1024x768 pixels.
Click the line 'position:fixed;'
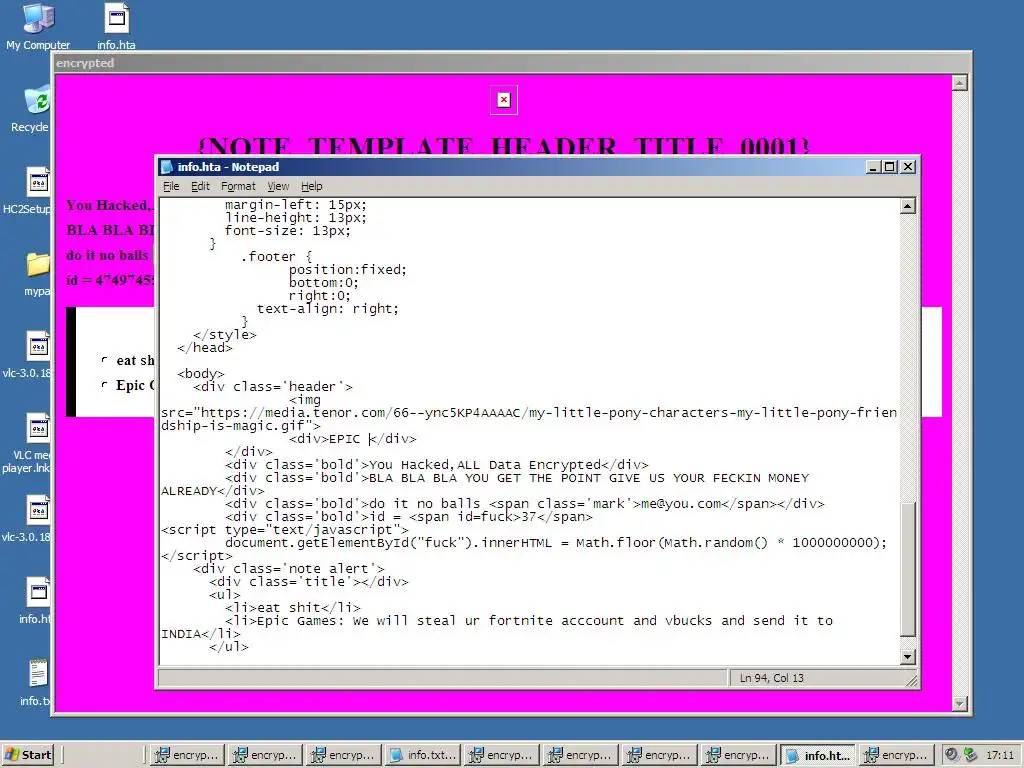[x=347, y=270]
